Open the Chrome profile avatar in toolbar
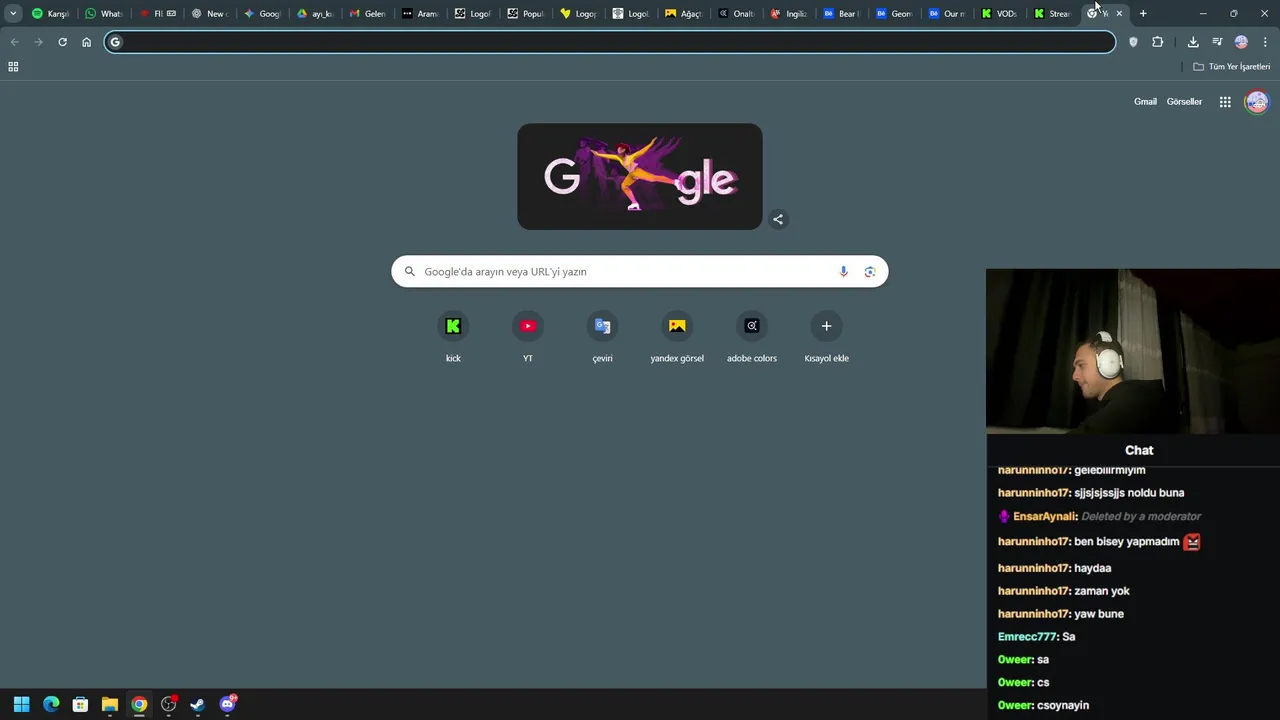Screen dimensions: 1280x720 1241,42
